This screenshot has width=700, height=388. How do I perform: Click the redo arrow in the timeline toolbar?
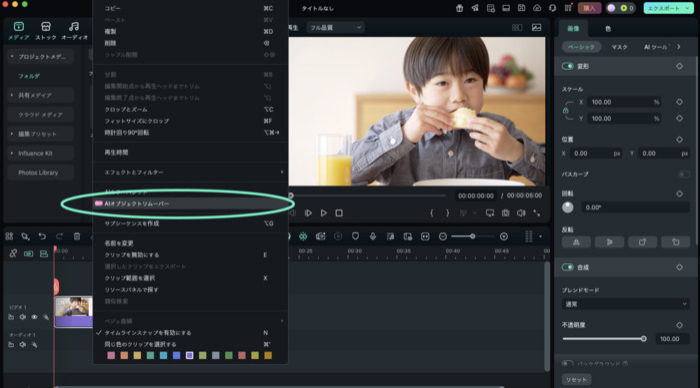[x=59, y=236]
